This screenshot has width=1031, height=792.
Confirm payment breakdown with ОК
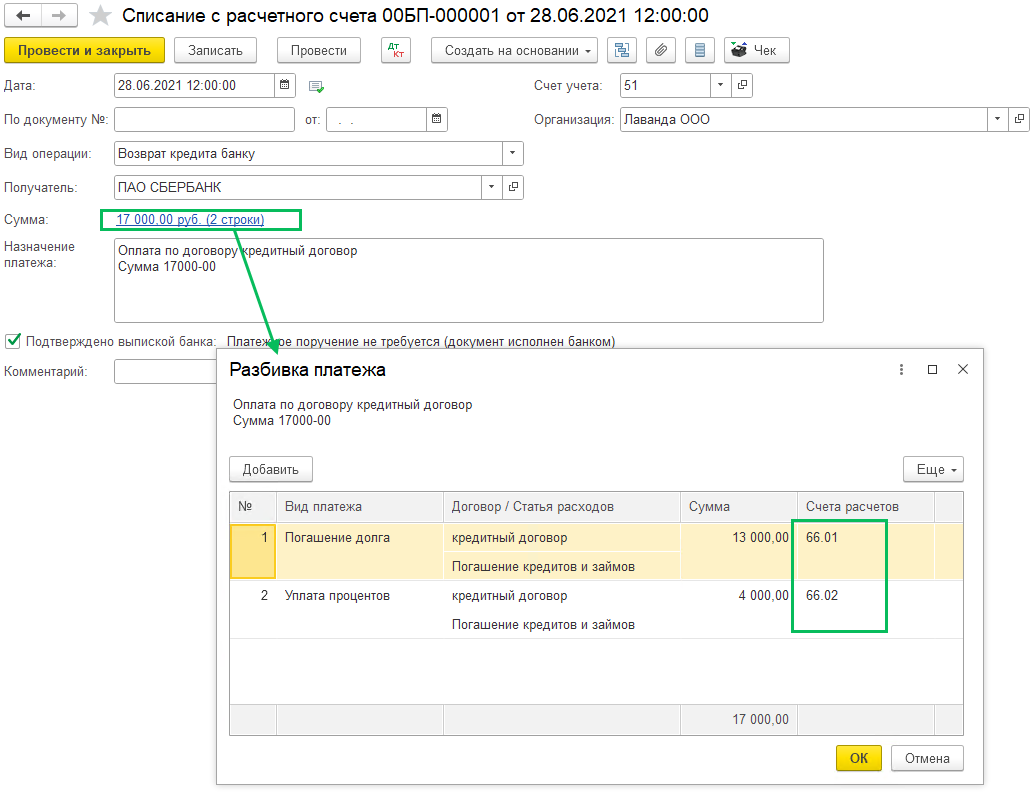point(858,758)
